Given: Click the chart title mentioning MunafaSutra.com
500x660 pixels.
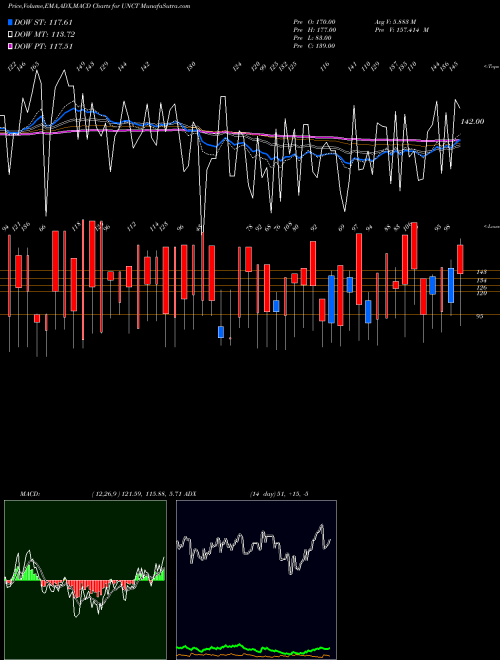Looking at the screenshot, I should click(99, 6).
